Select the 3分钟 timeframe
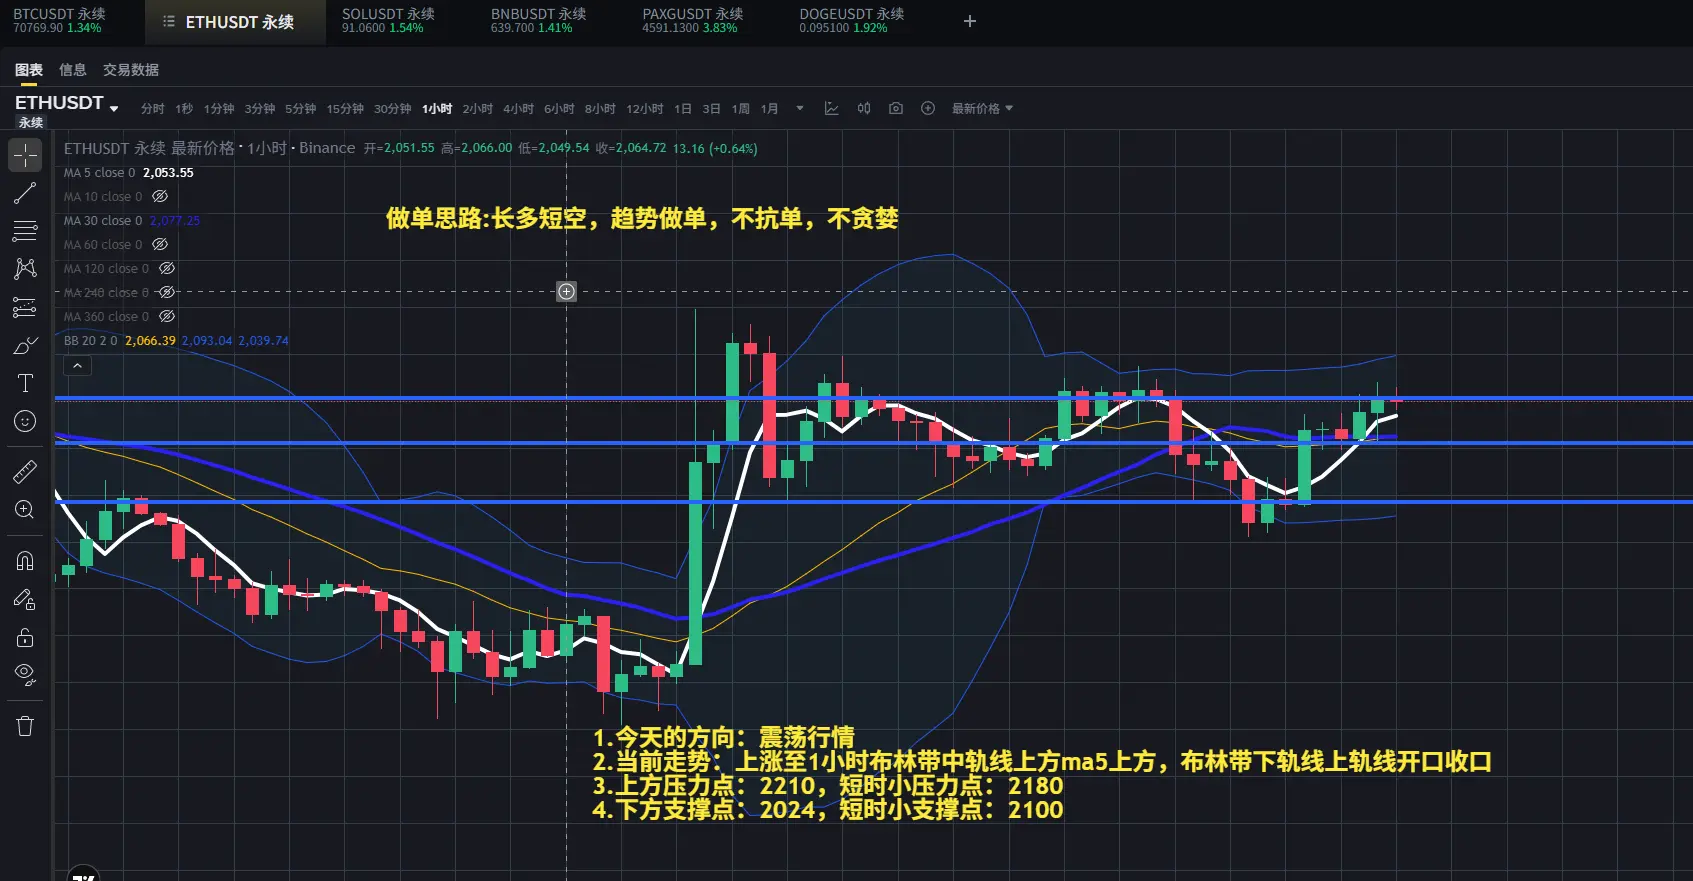The width and height of the screenshot is (1693, 881). tap(260, 108)
